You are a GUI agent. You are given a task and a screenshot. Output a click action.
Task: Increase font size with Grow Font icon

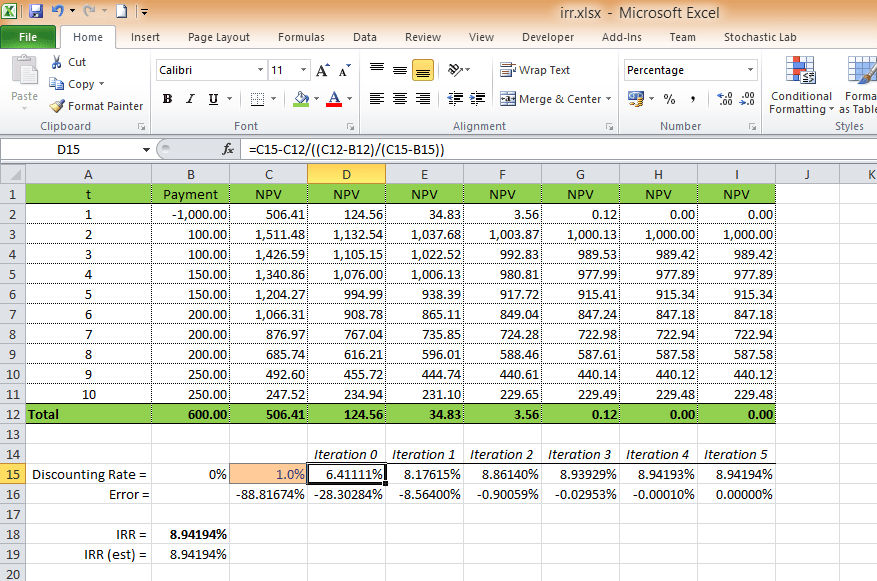coord(323,70)
